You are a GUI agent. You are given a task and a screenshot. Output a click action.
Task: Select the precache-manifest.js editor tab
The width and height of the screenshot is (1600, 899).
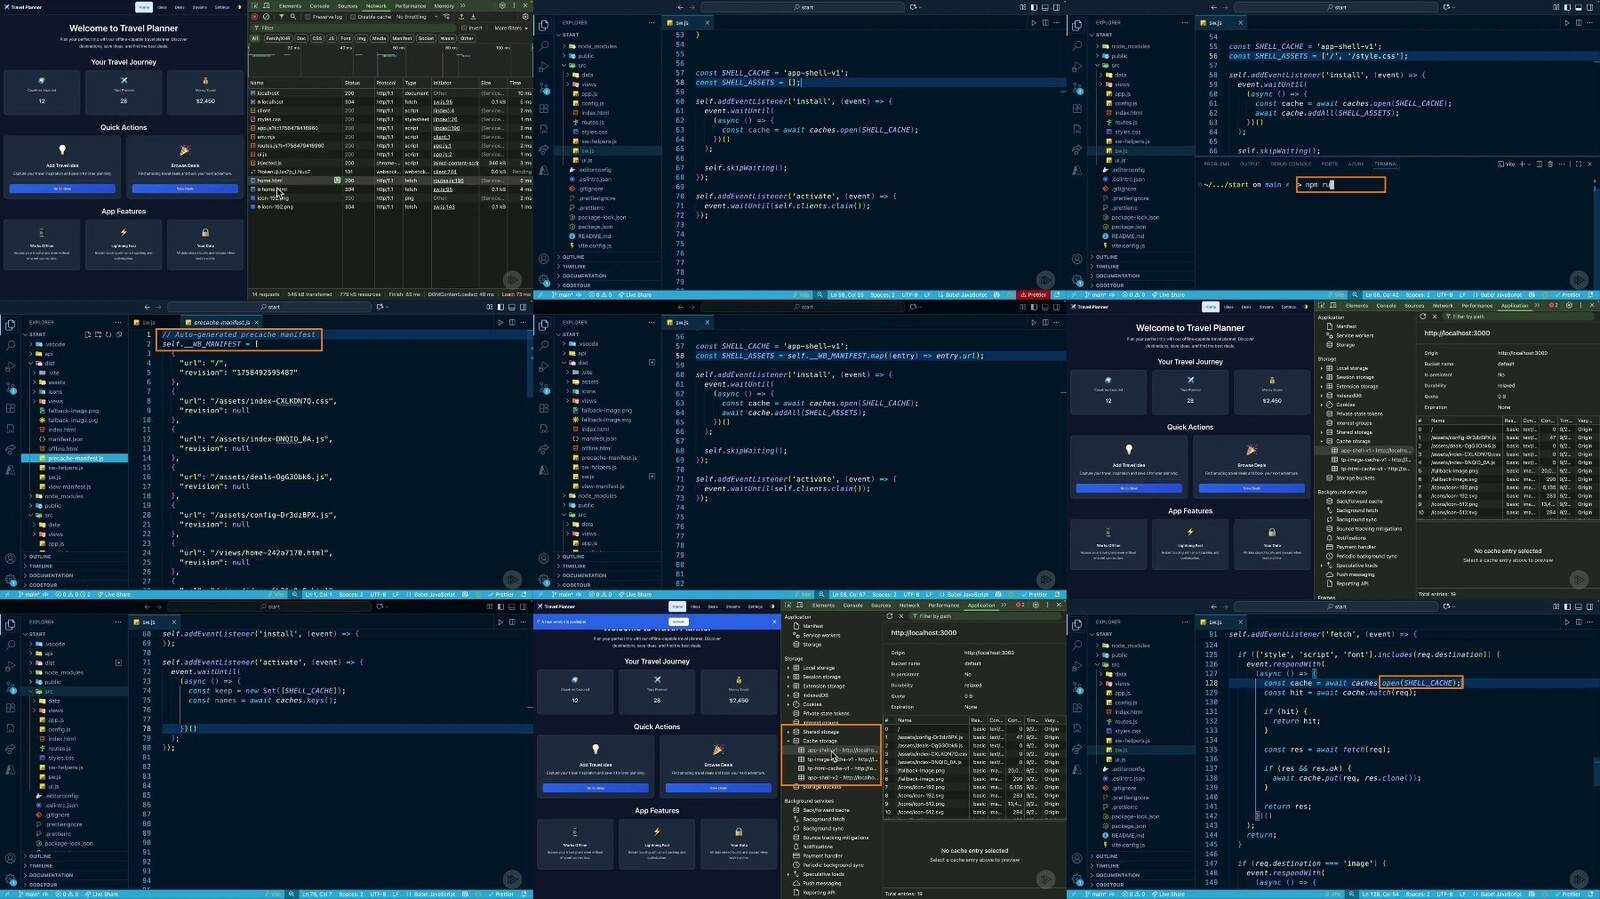click(x=220, y=322)
